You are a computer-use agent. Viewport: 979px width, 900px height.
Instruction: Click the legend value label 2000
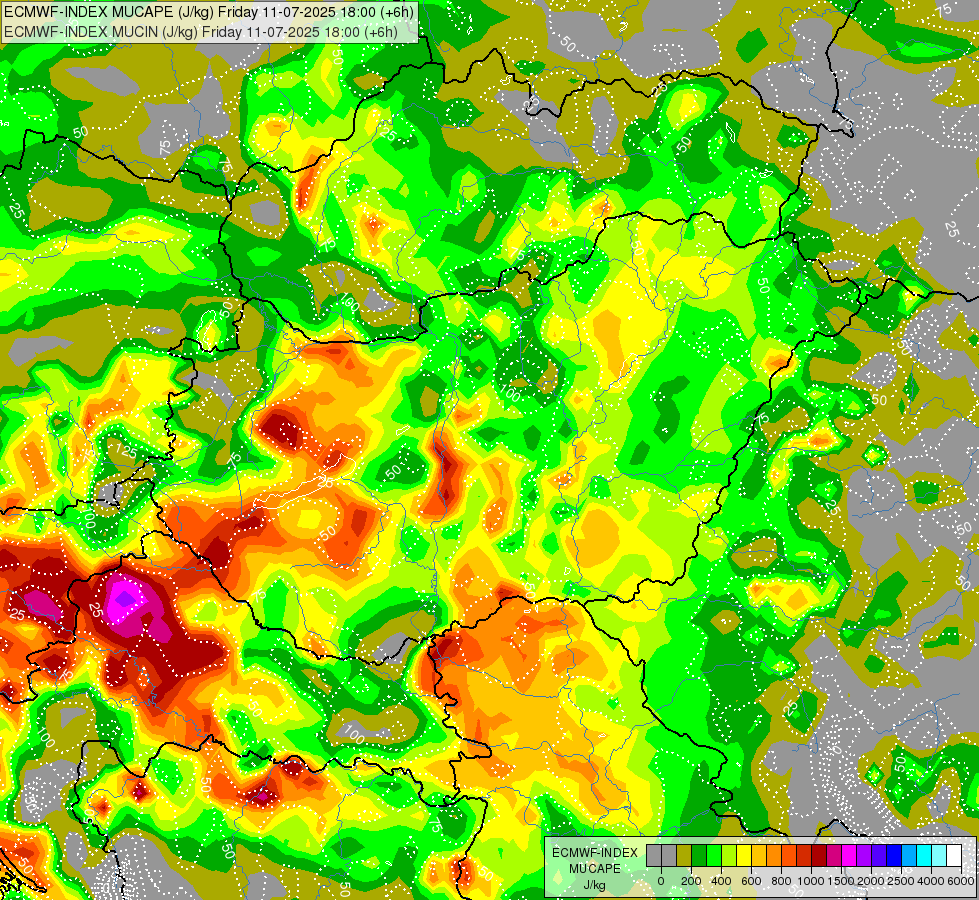[x=871, y=881]
